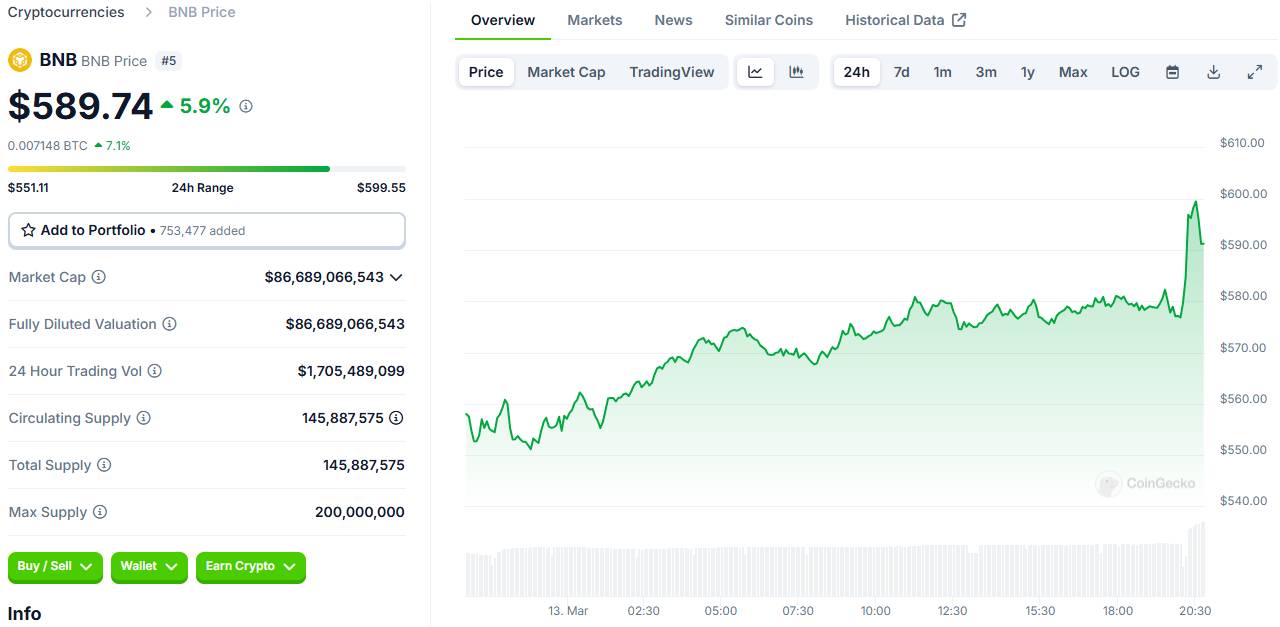Select the 7d time range
Screen dimensions: 1280x627
(901, 72)
